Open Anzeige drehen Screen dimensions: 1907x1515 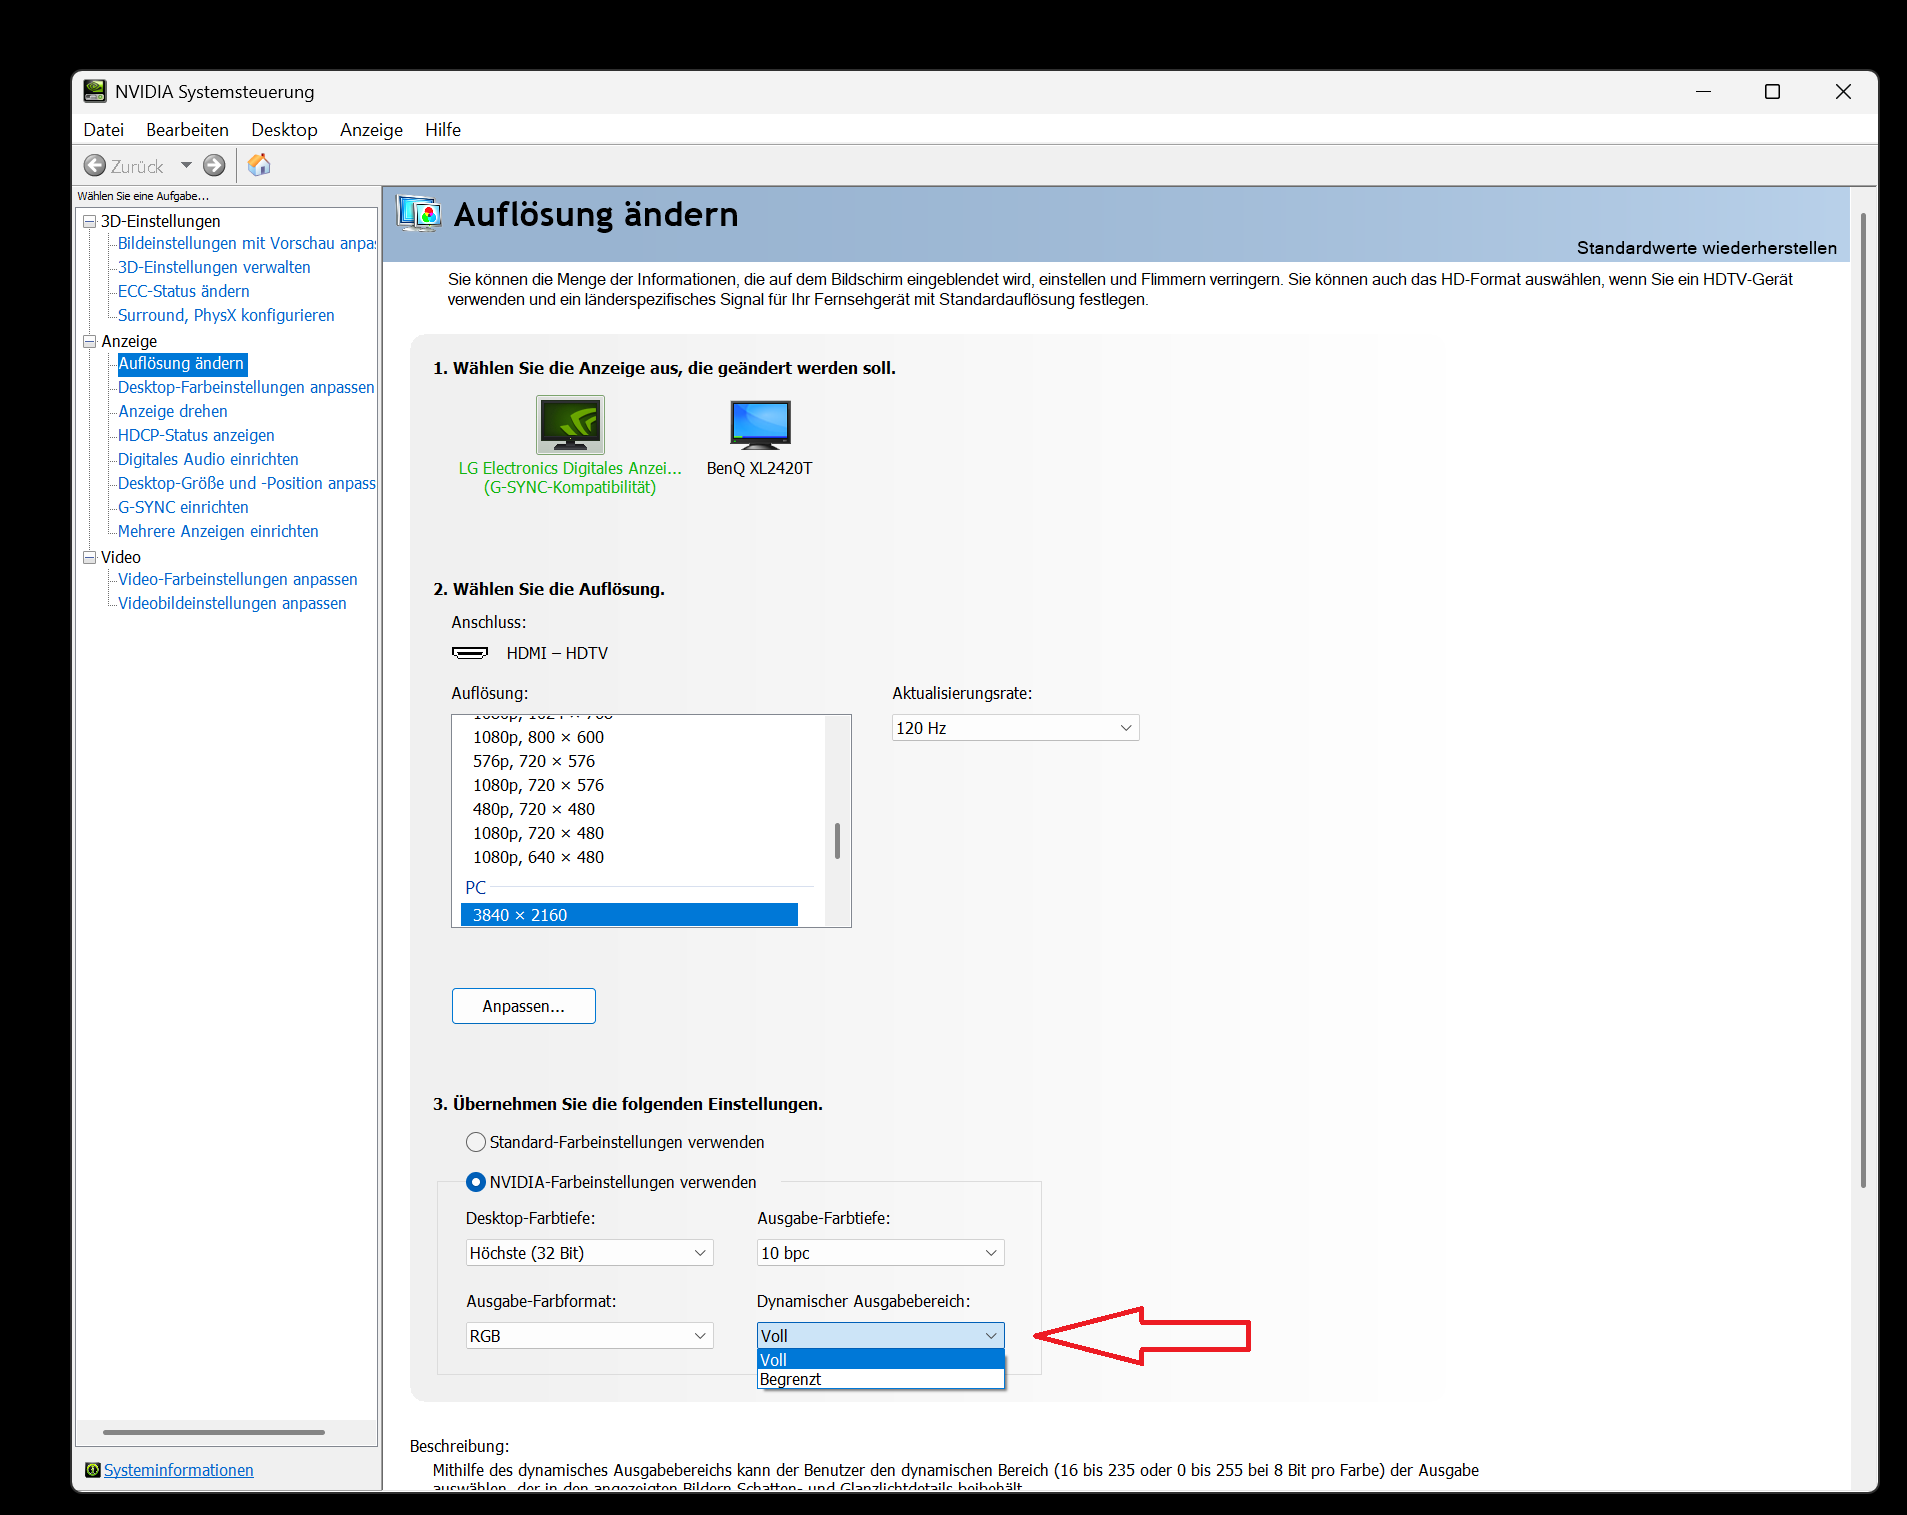point(173,411)
